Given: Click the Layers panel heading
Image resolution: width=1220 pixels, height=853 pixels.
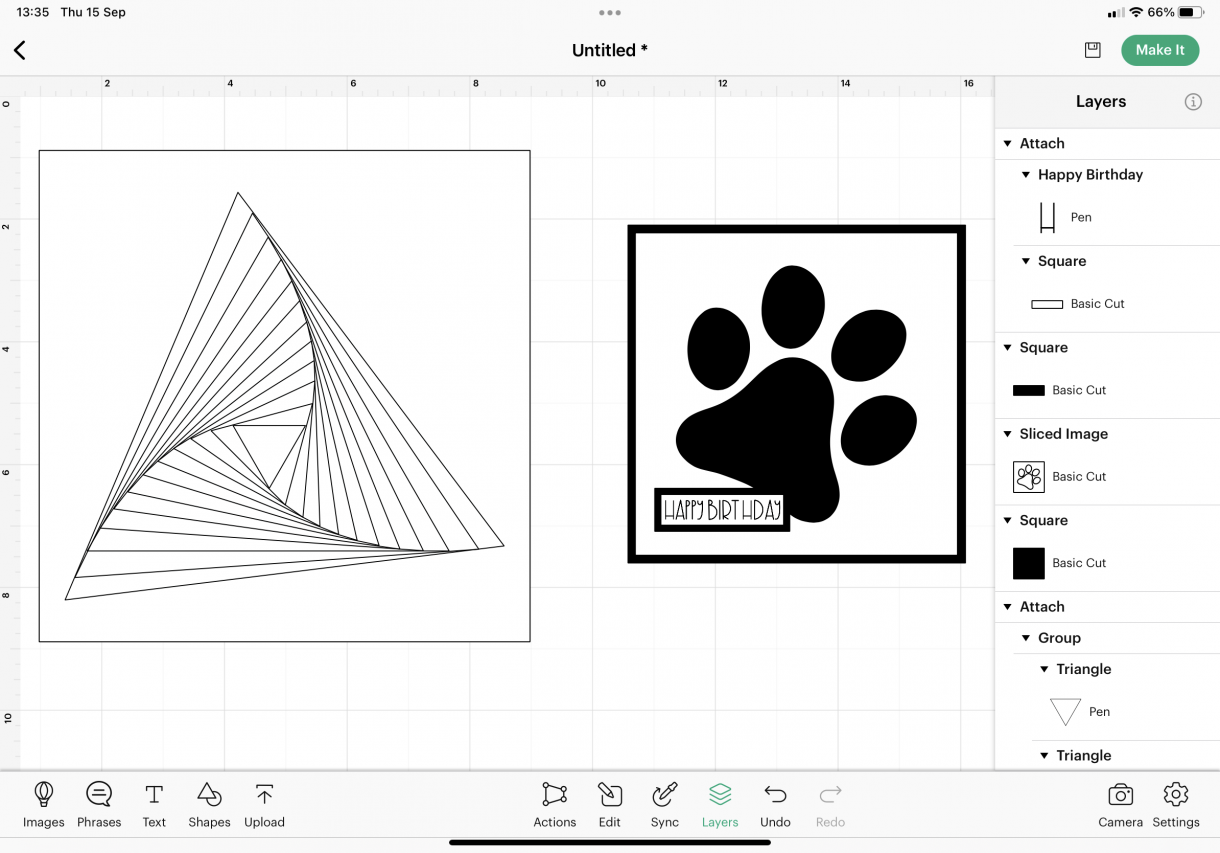Looking at the screenshot, I should click(1101, 102).
